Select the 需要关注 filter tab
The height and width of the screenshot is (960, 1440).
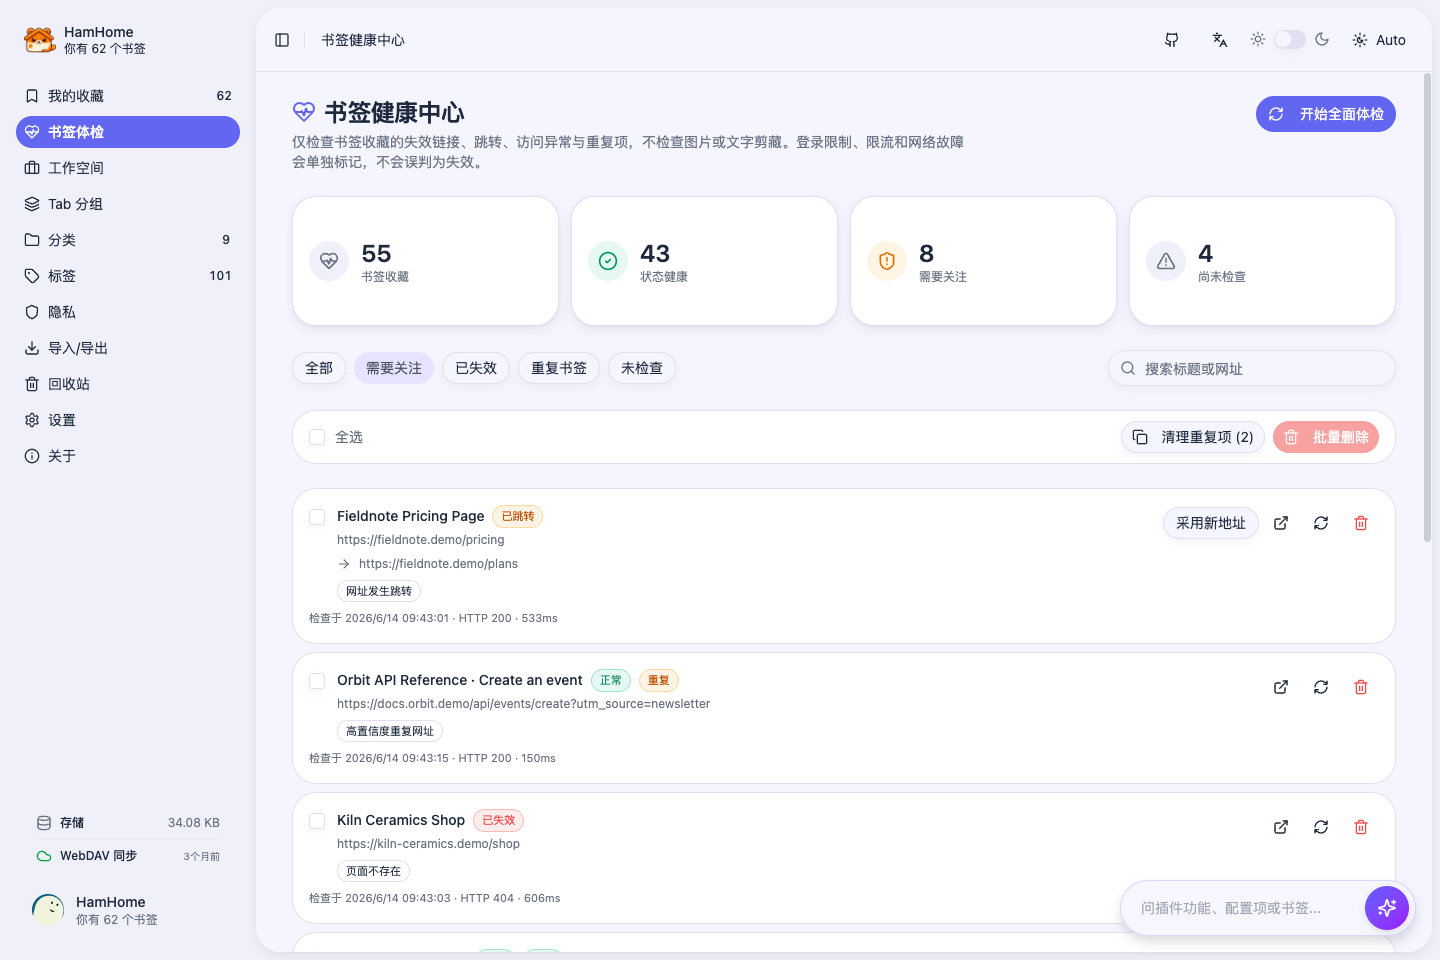pyautogui.click(x=394, y=368)
